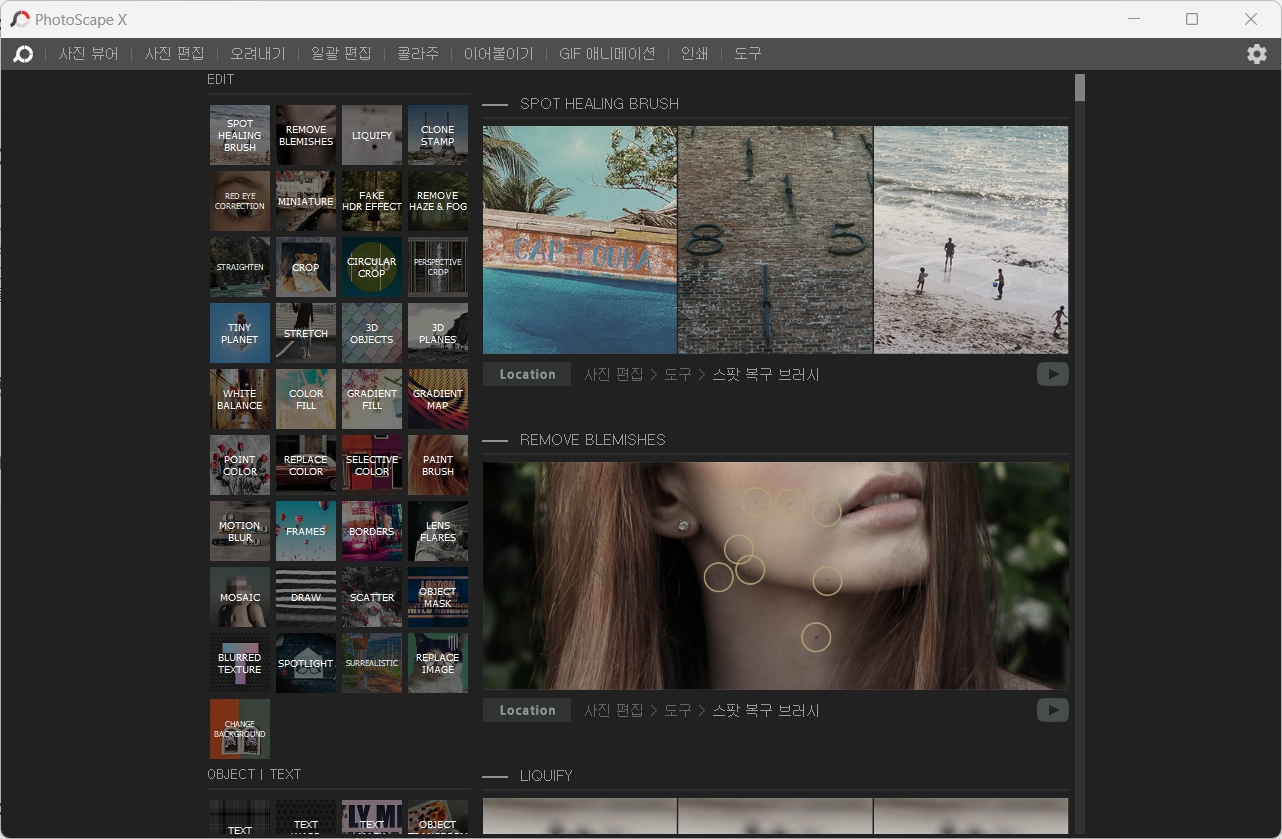Open the Lens Flares tile
Image resolution: width=1282 pixels, height=839 pixels.
pos(438,531)
